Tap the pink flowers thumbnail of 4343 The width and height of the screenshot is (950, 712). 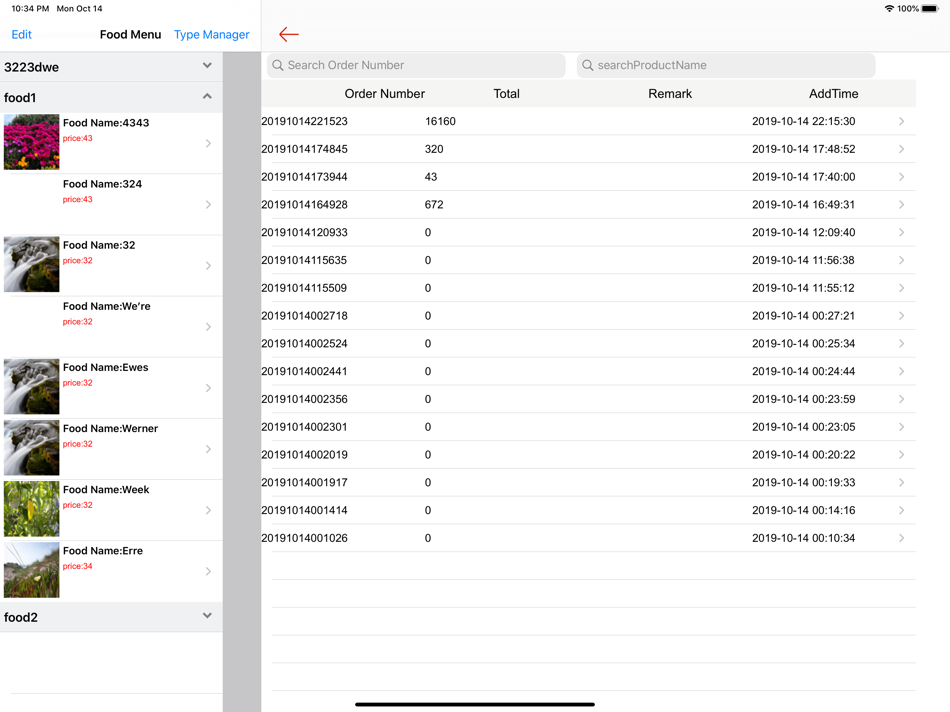click(32, 142)
